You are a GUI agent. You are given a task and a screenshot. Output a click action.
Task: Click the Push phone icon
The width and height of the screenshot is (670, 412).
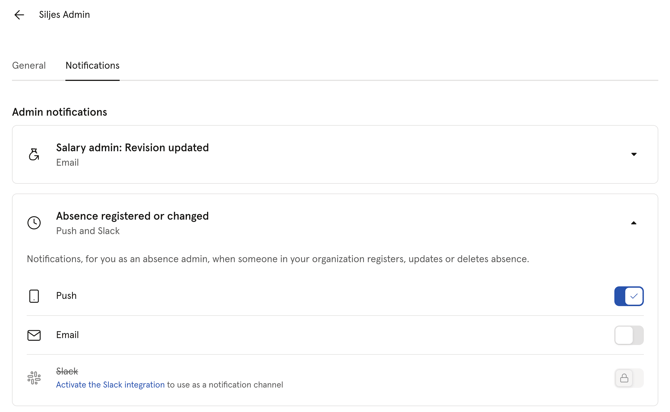34,296
